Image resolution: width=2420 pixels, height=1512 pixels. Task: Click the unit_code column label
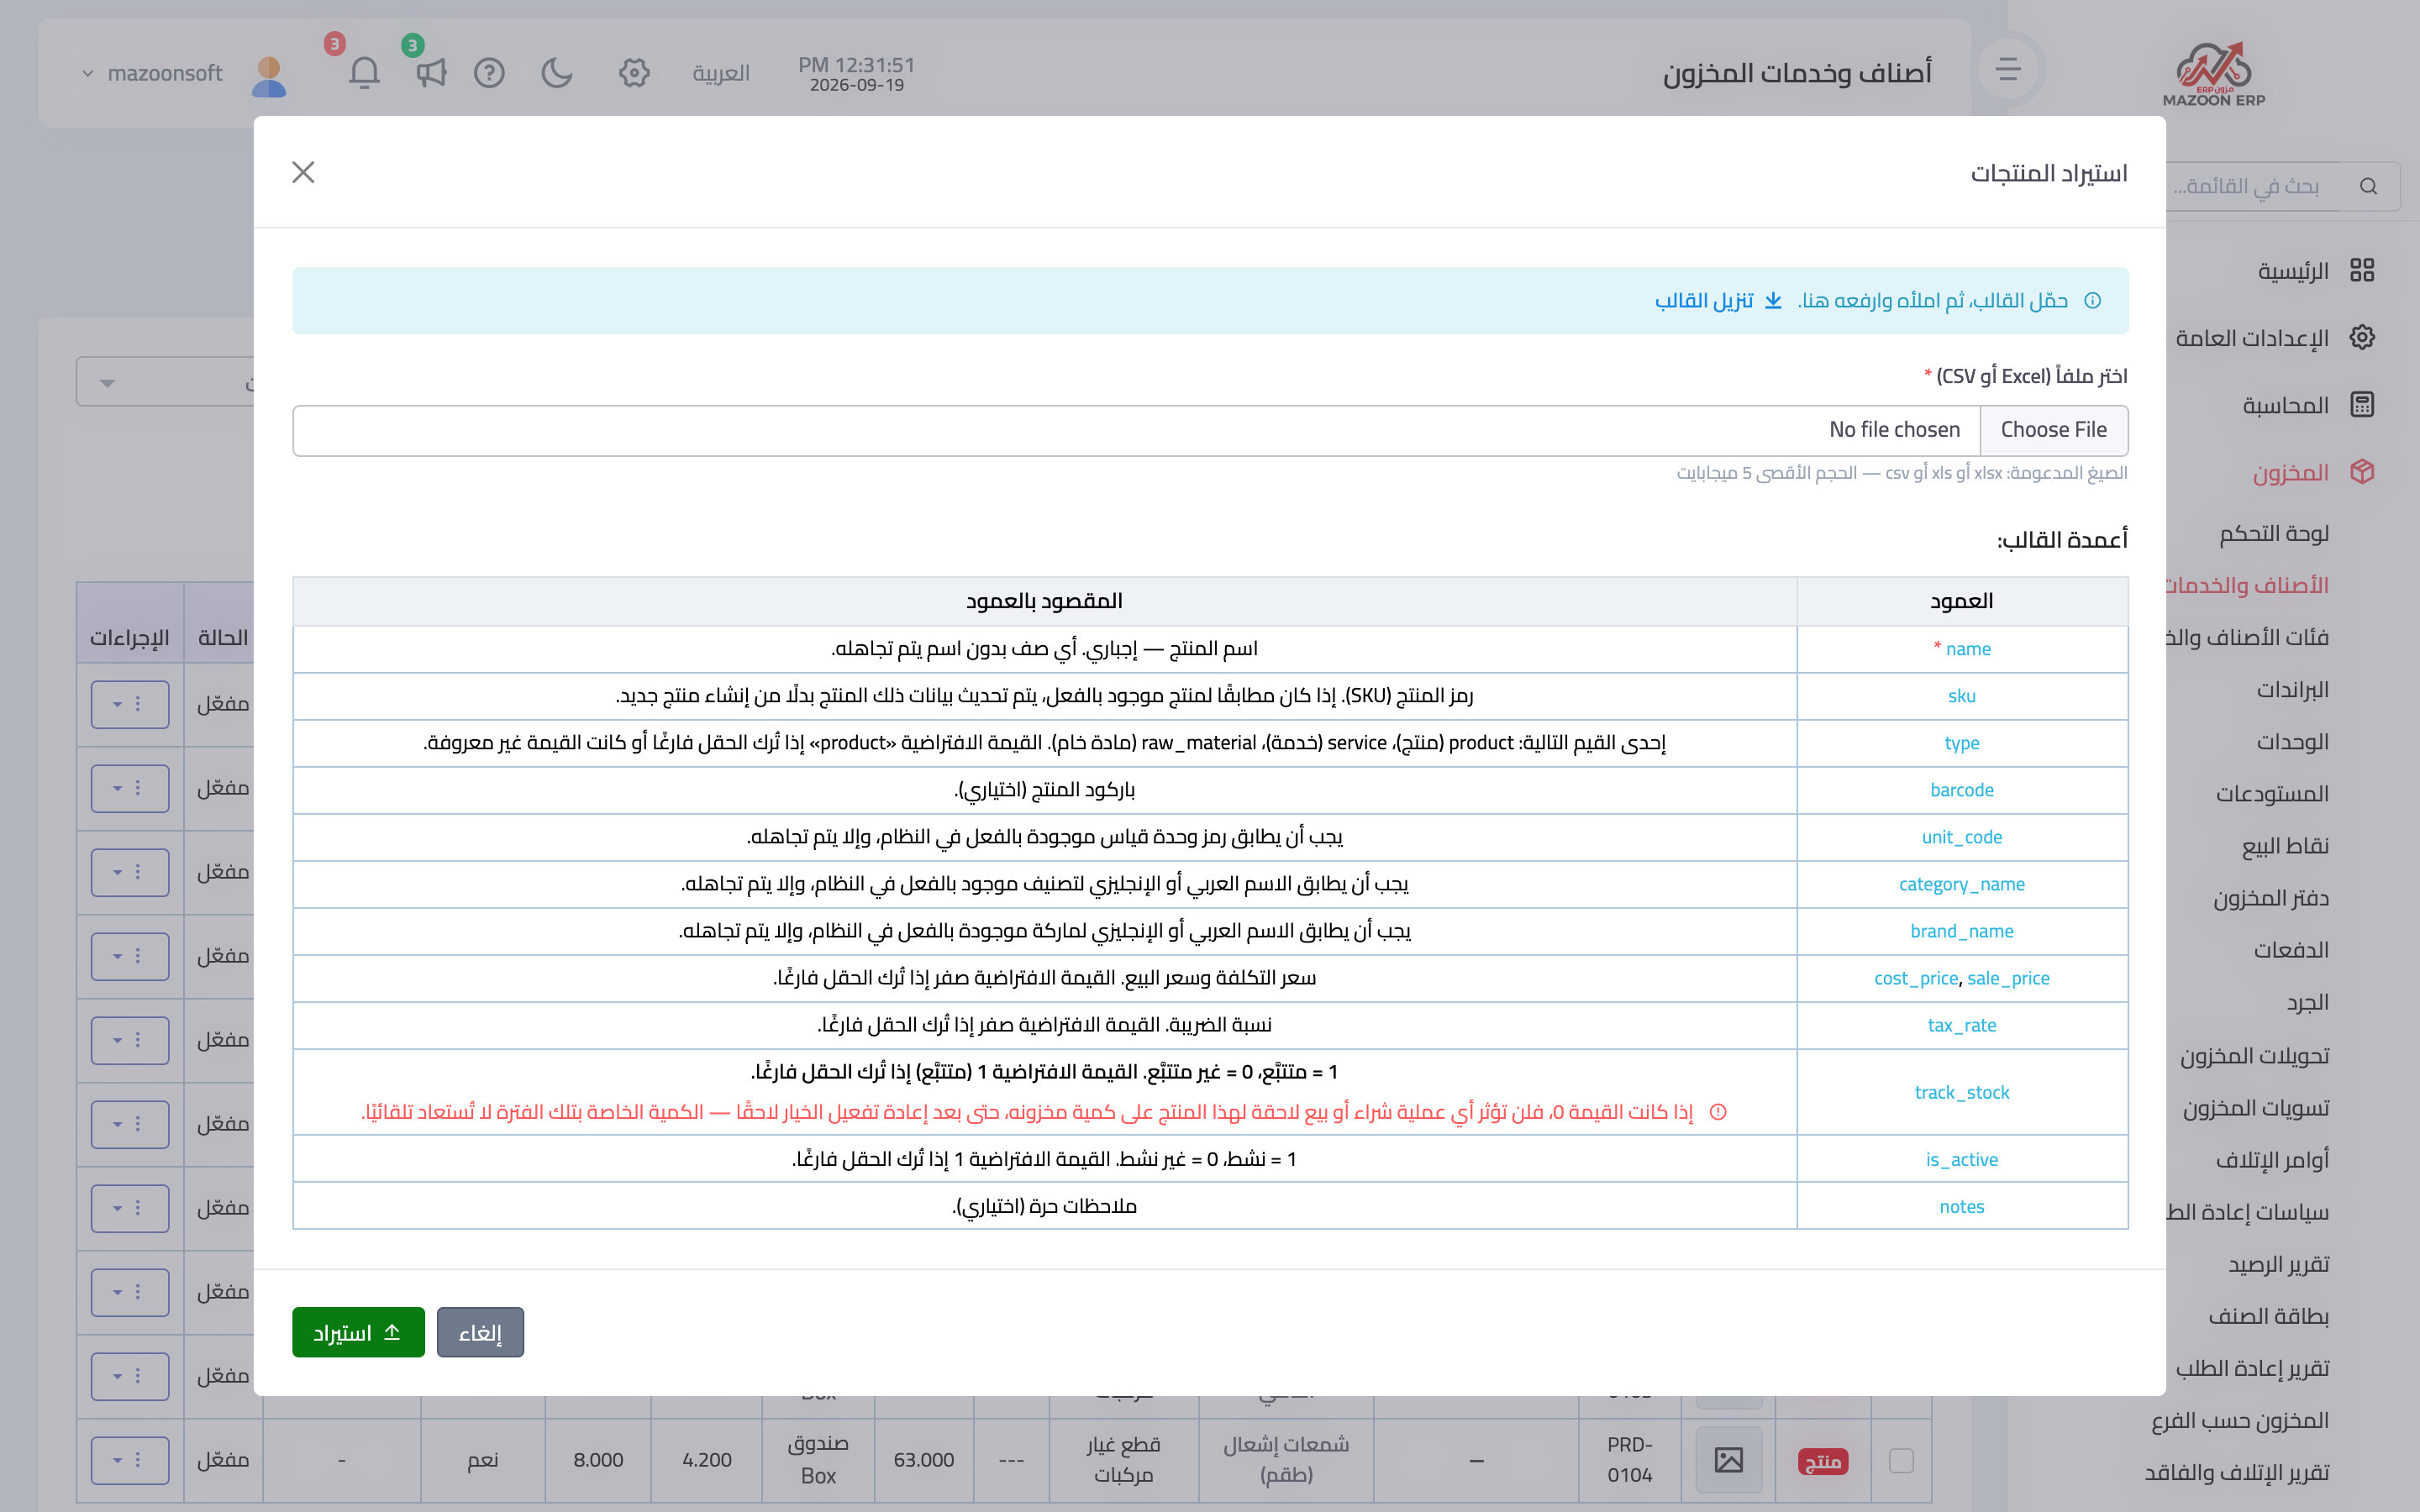click(x=1962, y=837)
